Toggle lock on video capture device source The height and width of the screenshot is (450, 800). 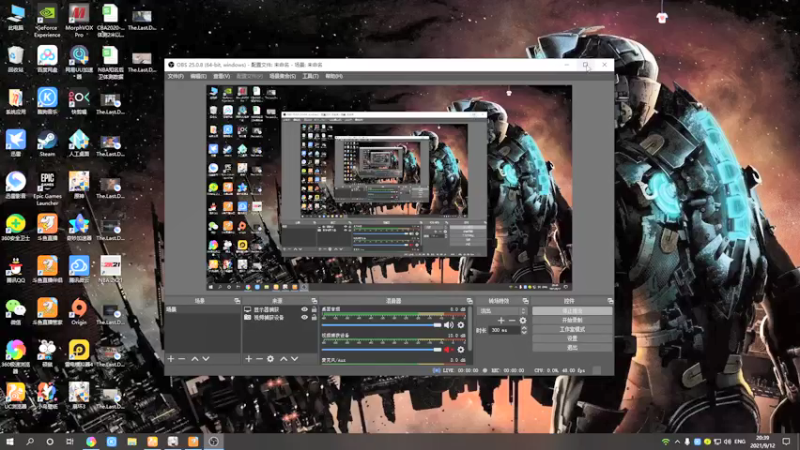pyautogui.click(x=314, y=317)
